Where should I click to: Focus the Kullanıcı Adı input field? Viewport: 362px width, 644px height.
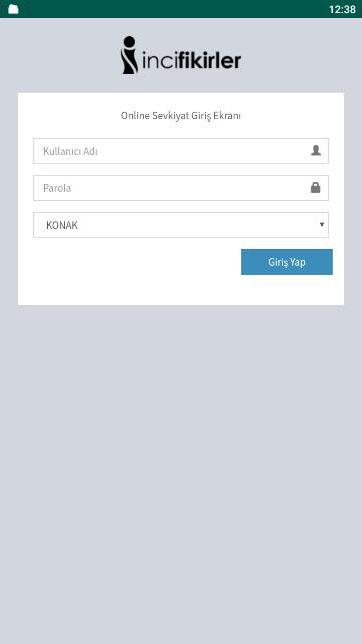click(181, 151)
